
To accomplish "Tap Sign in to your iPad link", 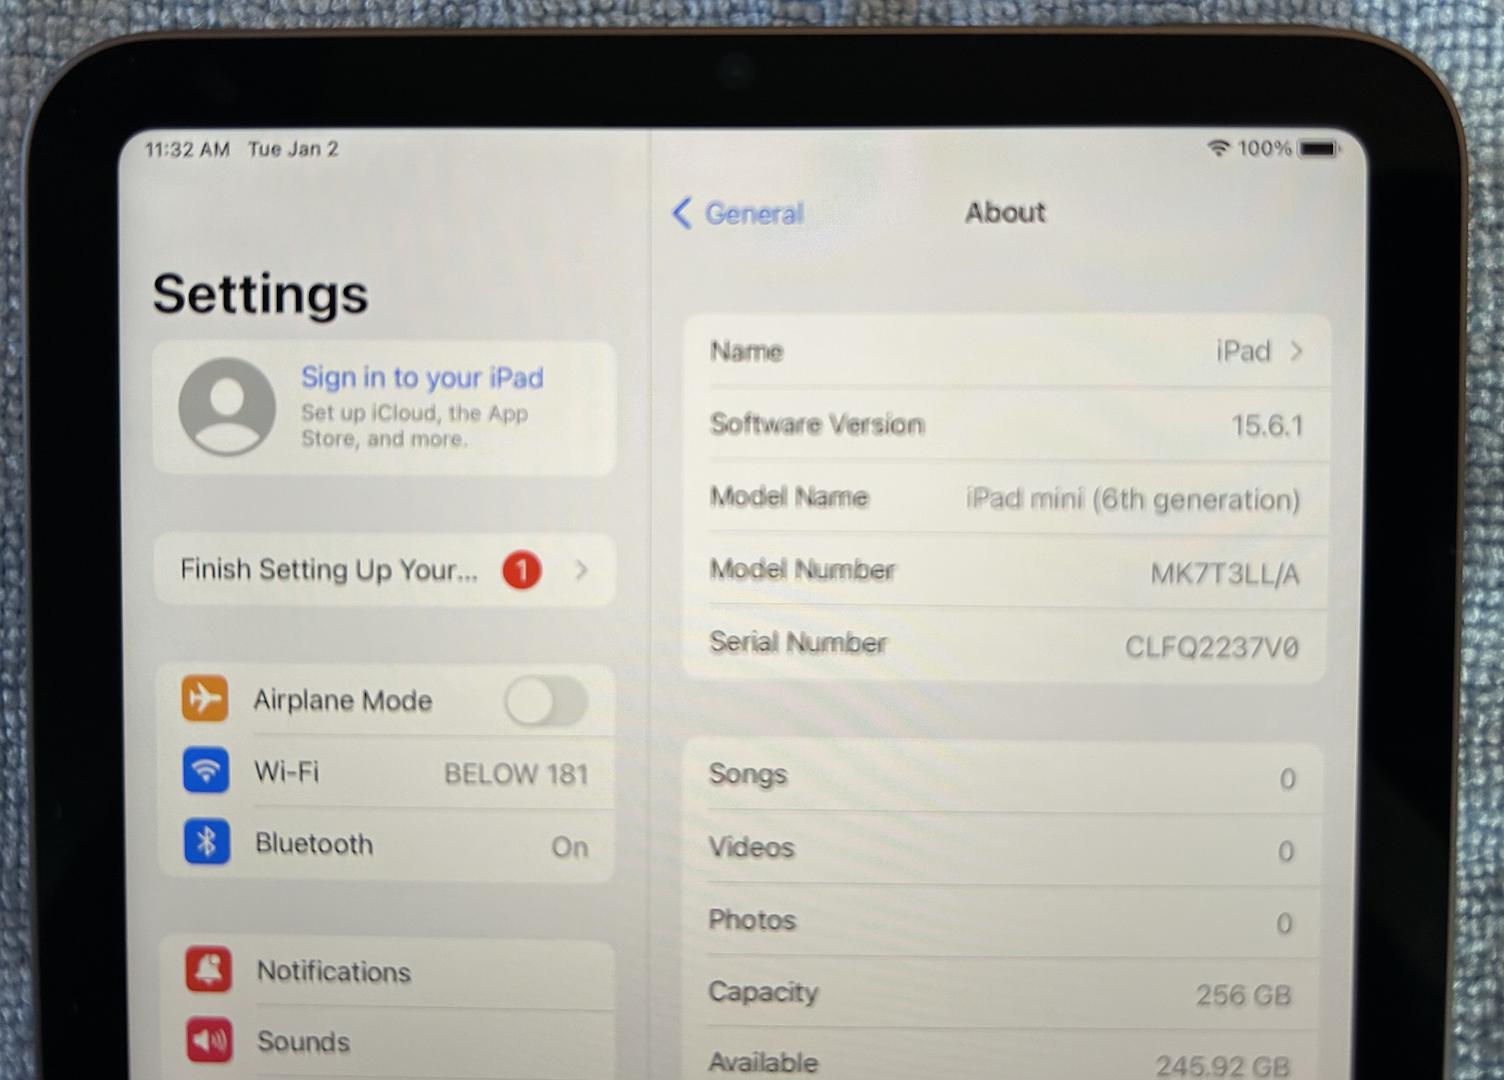I will click(x=422, y=377).
